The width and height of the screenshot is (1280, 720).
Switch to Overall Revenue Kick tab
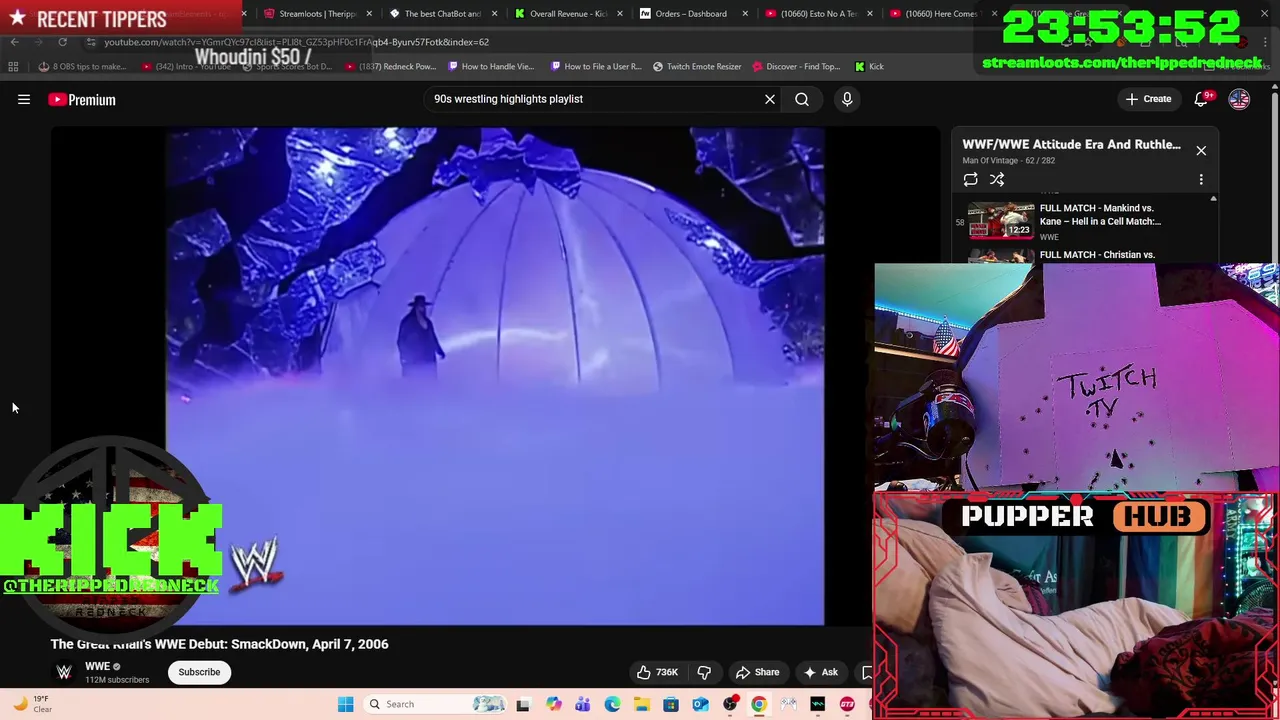(566, 14)
